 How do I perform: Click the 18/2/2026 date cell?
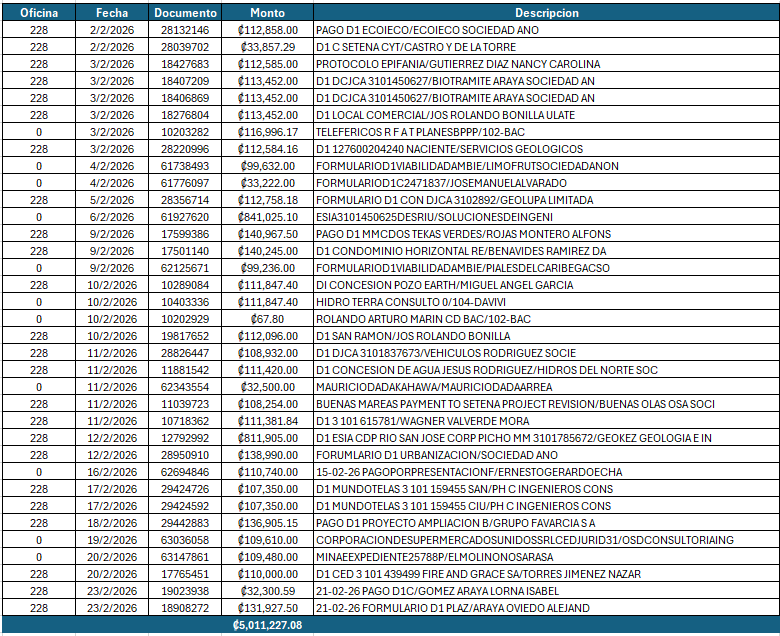coord(111,523)
